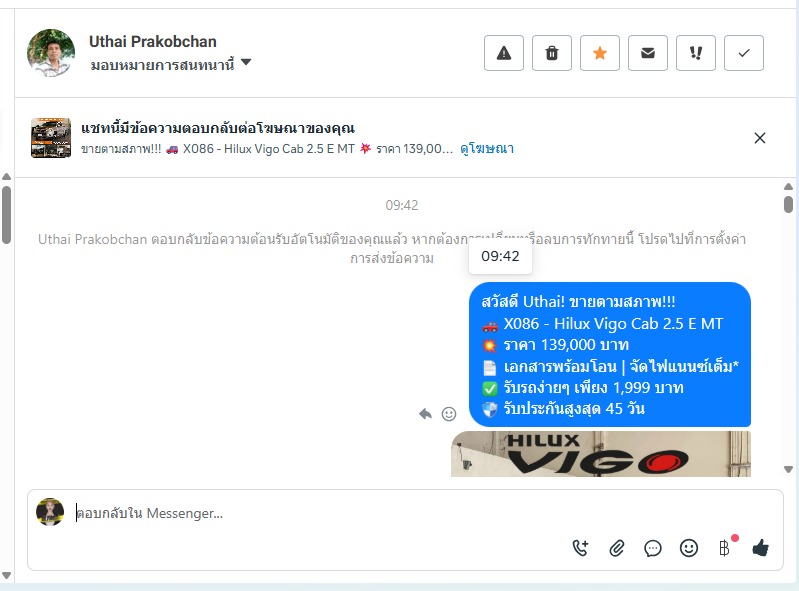Dismiss the ad reply banner
This screenshot has height=591, width=799.
(760, 138)
